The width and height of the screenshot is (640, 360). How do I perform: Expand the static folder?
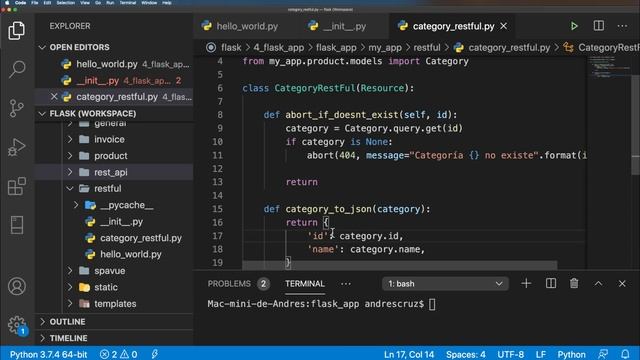70,287
